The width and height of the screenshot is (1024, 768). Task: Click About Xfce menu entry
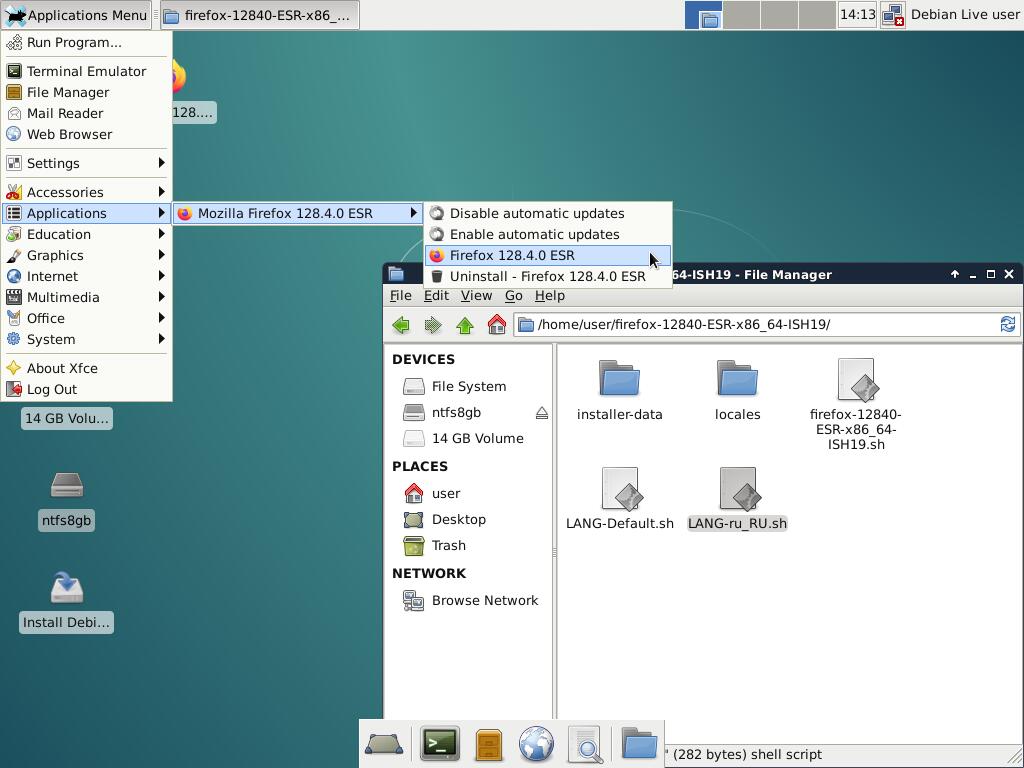coord(86,368)
